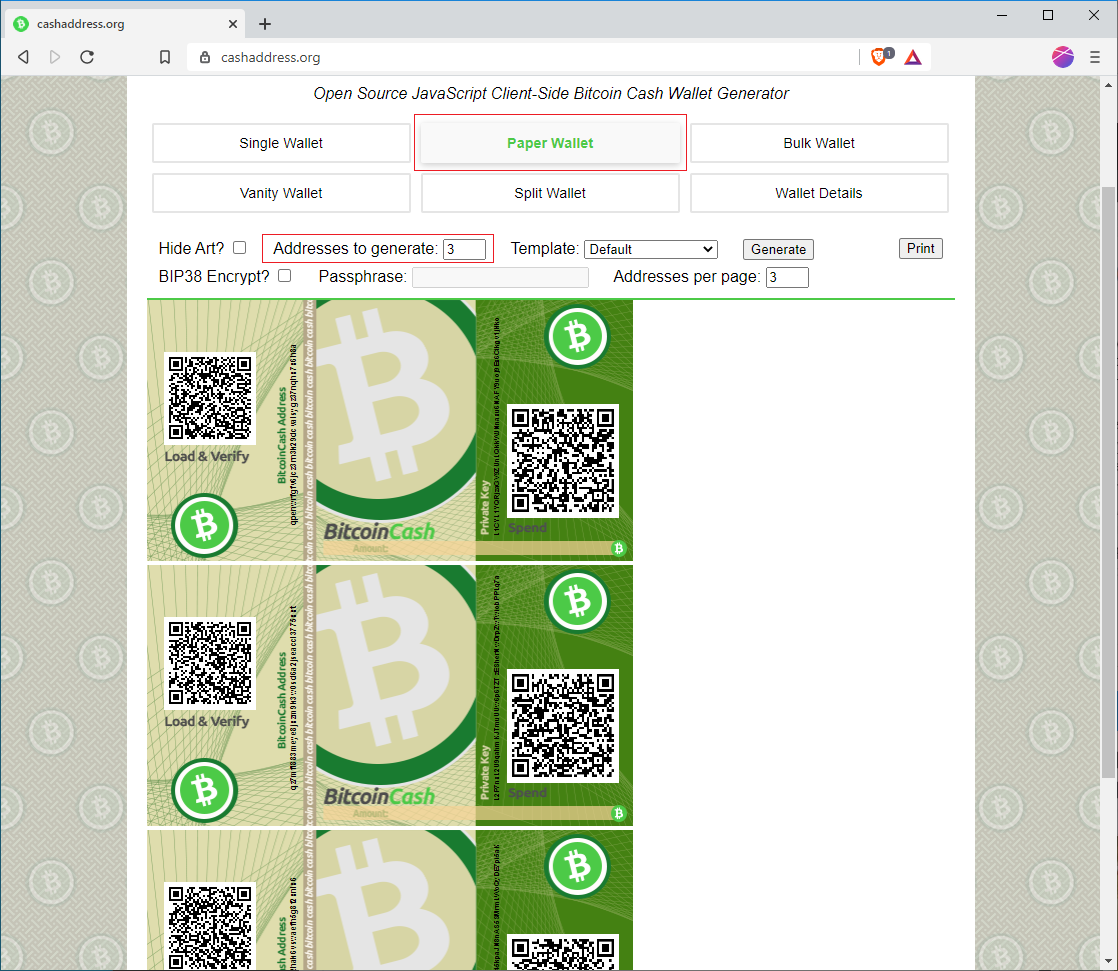Reload the page with the refresh icon
This screenshot has height=971, width=1118.
tap(87, 57)
